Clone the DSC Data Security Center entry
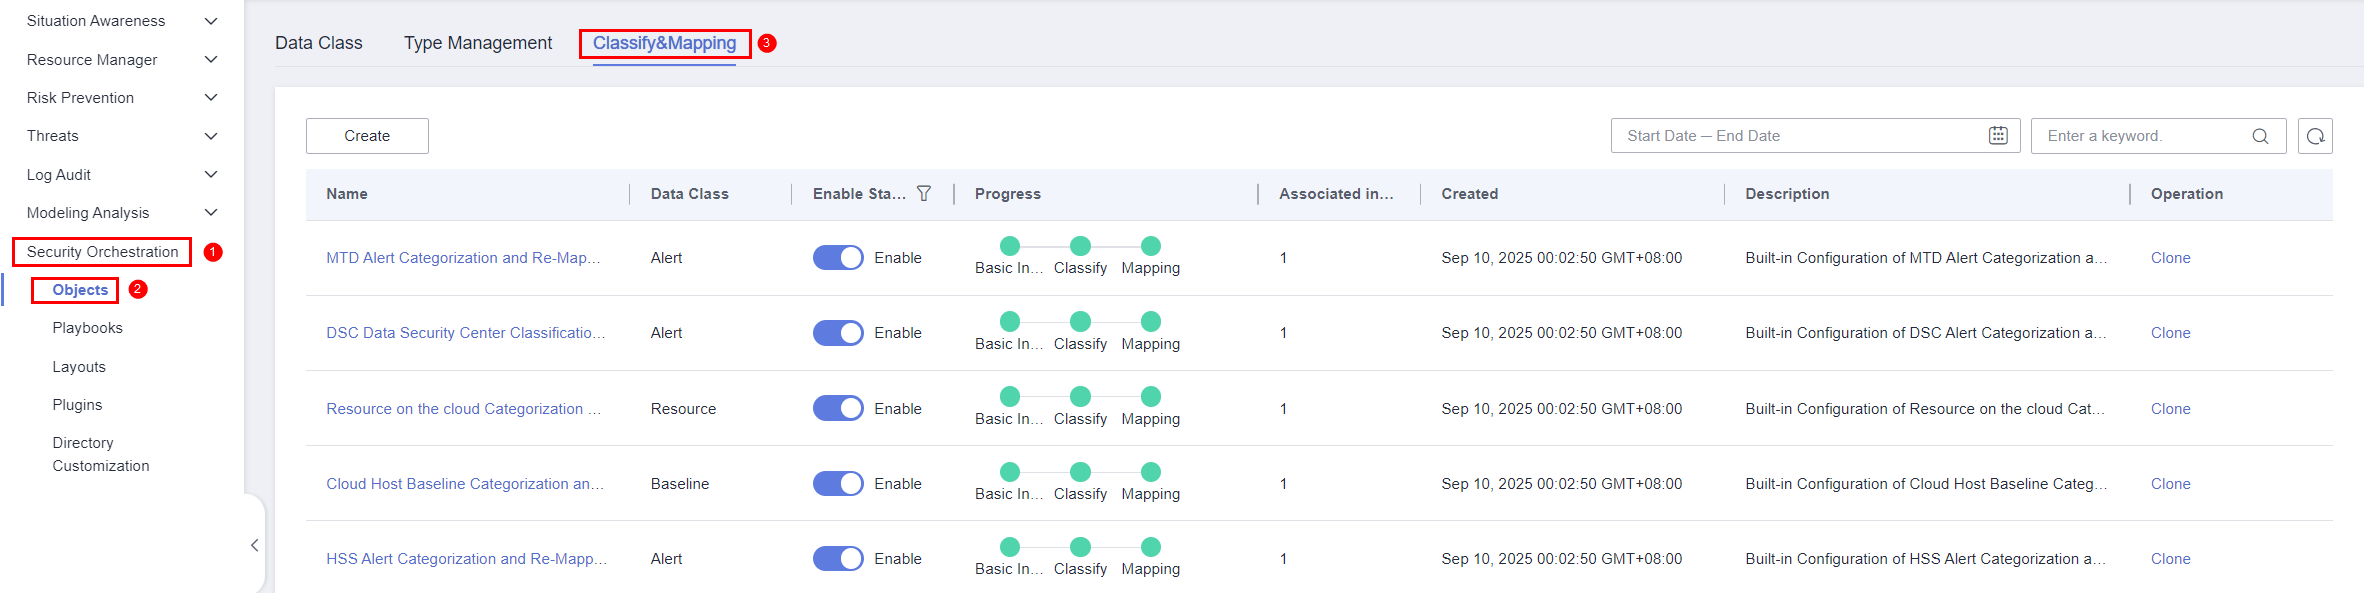This screenshot has height=593, width=2364. [x=2170, y=333]
